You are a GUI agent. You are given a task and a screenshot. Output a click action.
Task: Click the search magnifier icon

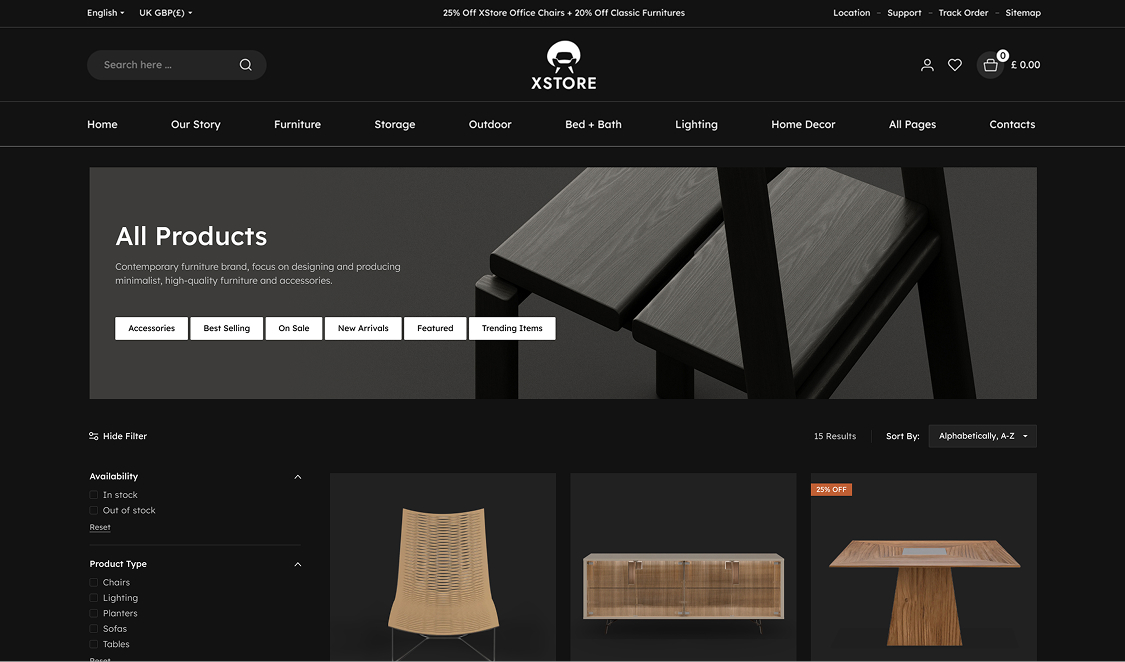pos(245,65)
